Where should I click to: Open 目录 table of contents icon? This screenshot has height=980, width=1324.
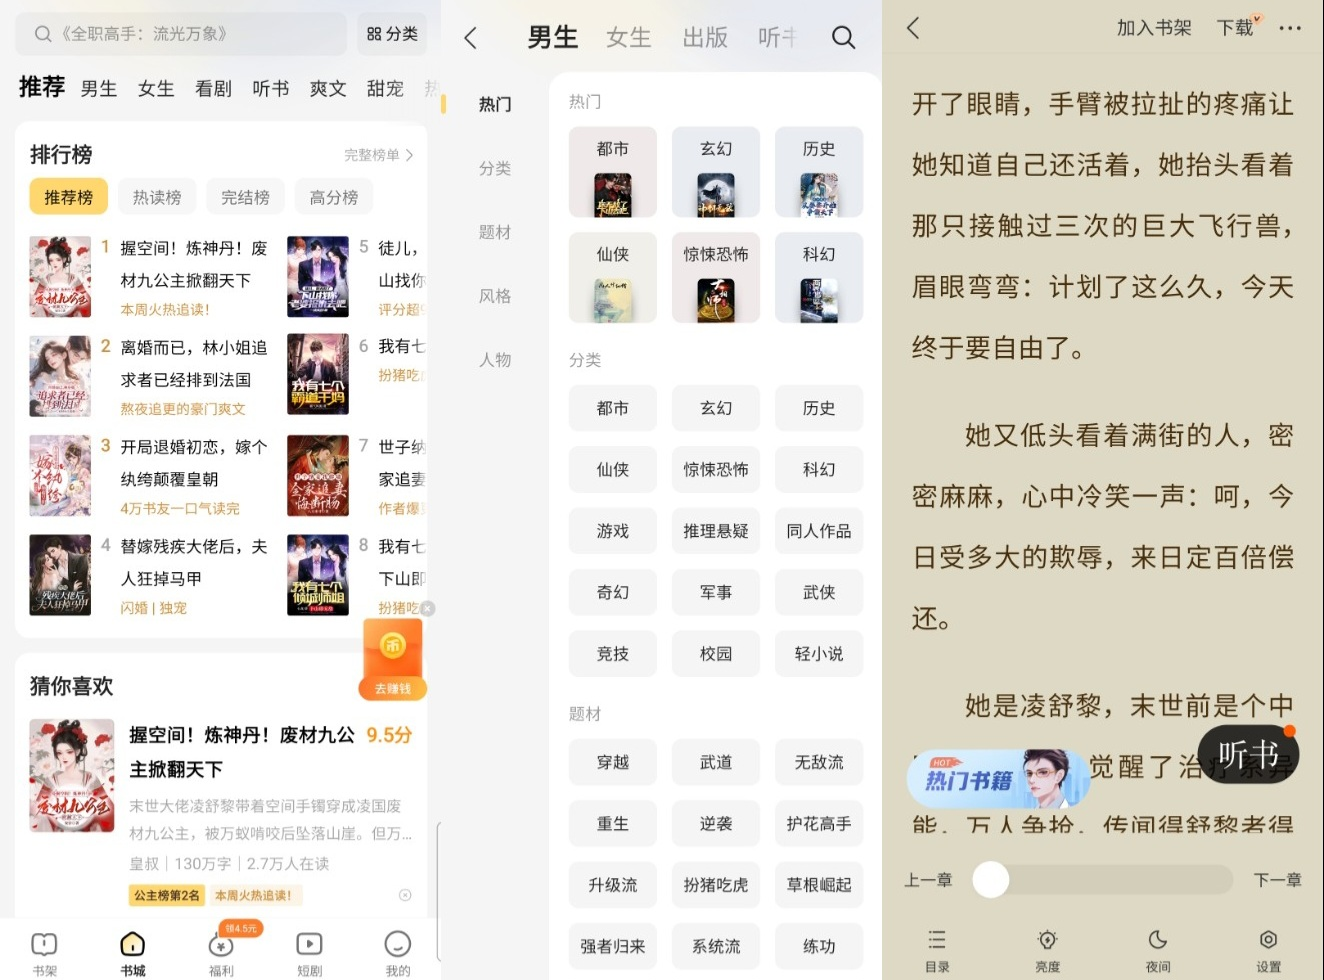937,951
